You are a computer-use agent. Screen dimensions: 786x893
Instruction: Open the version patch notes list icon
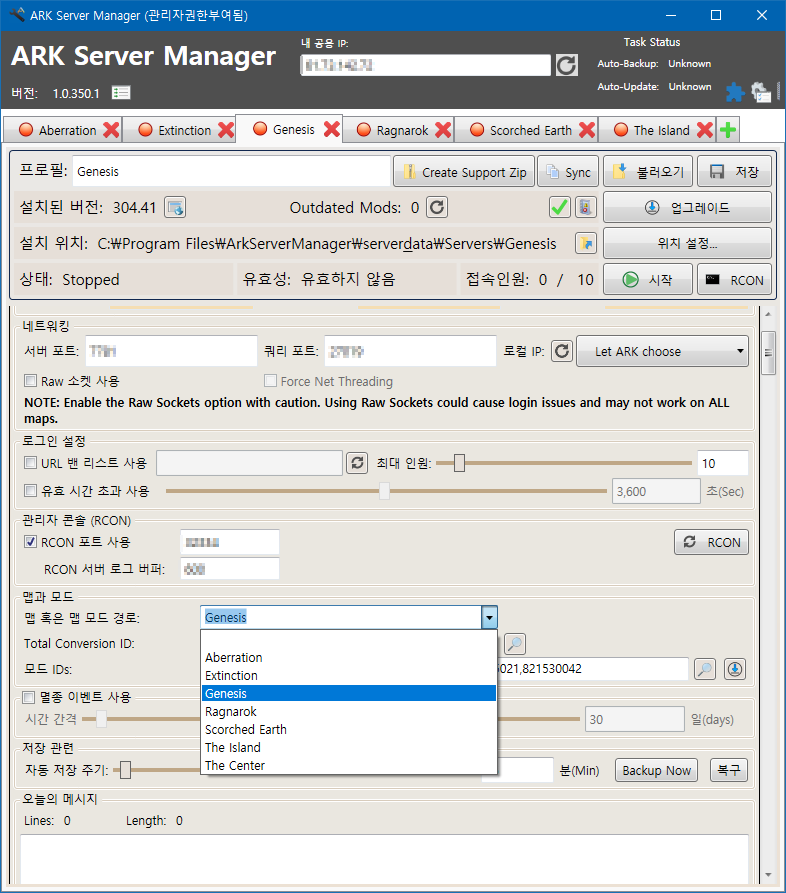121,92
